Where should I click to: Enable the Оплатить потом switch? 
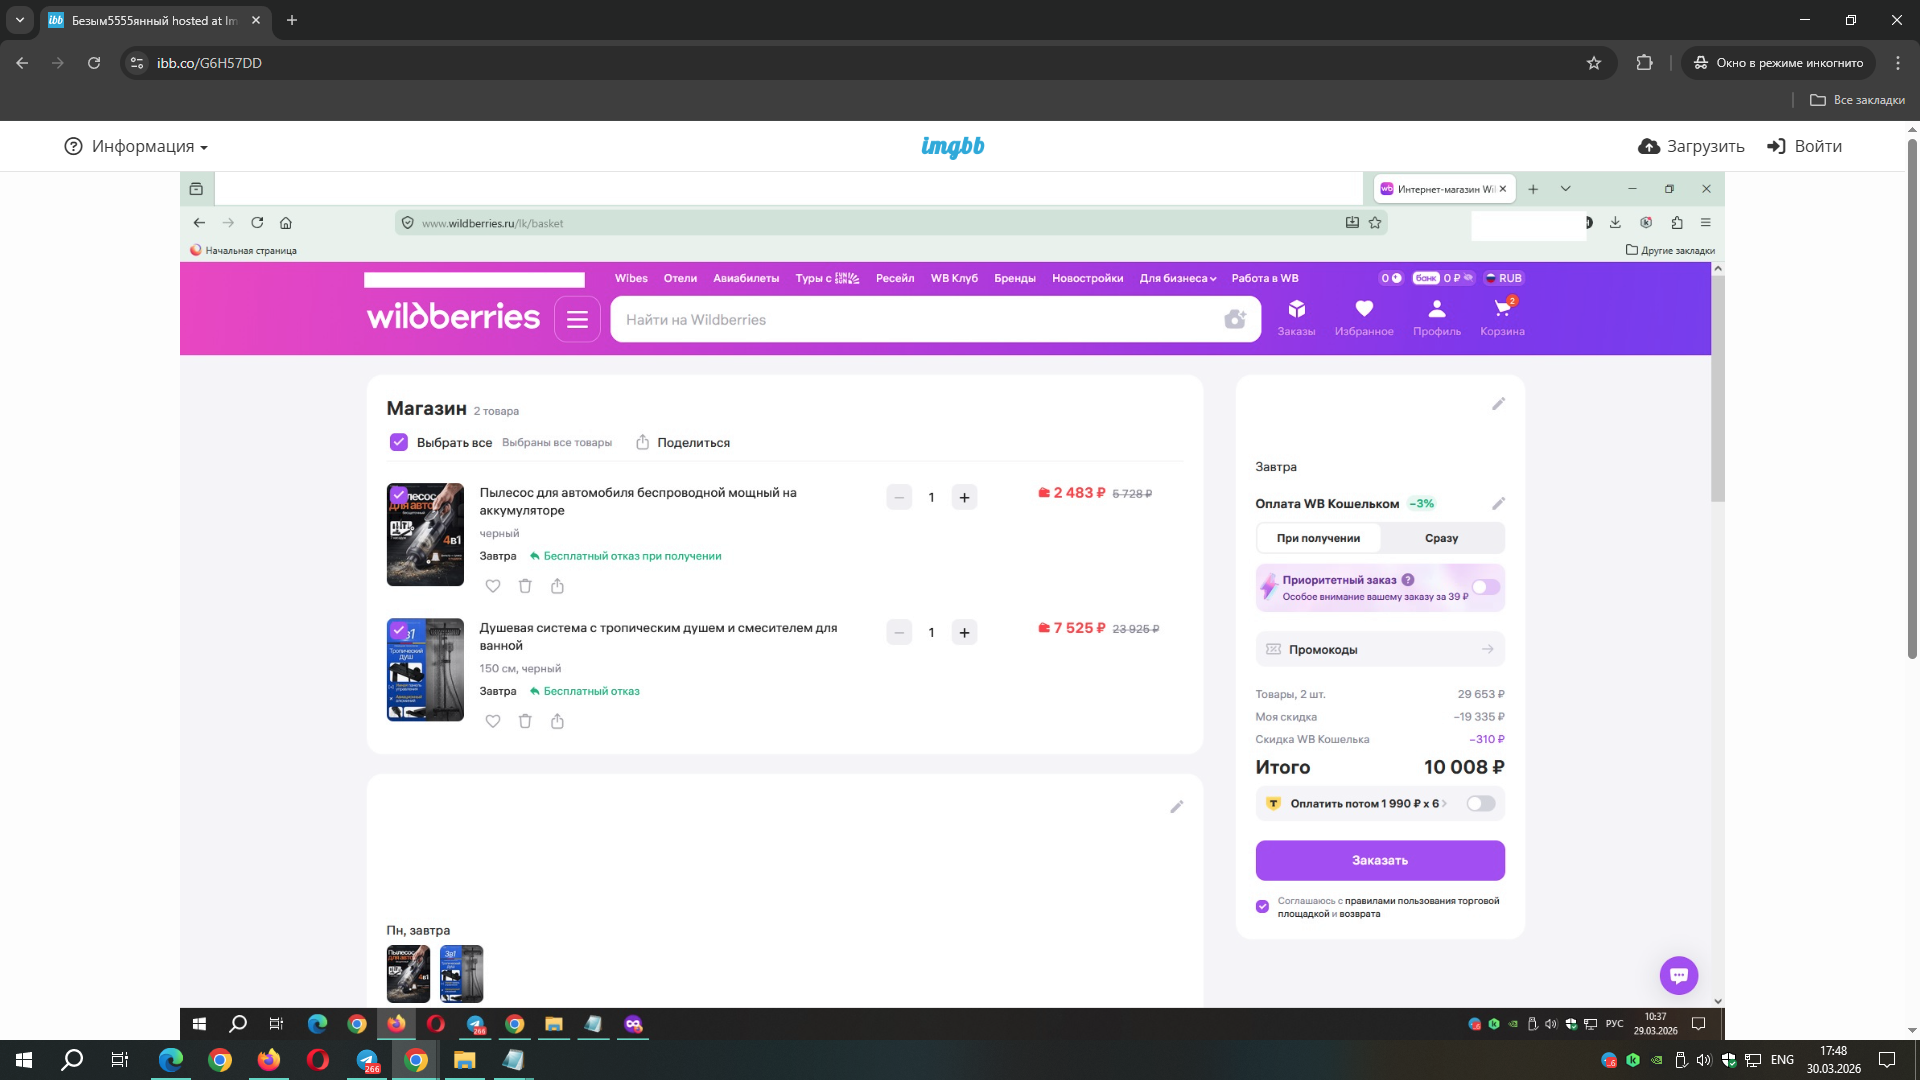coord(1480,803)
